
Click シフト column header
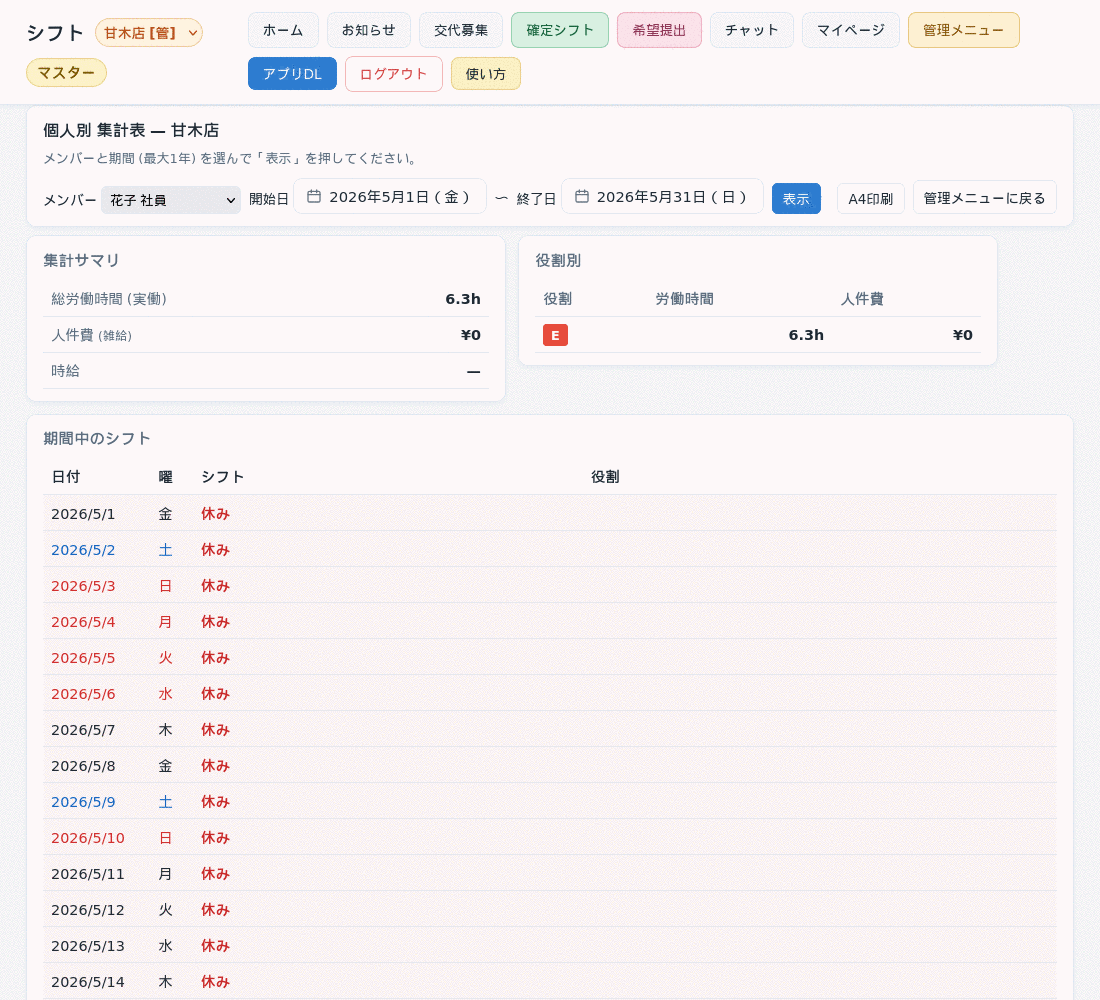(x=222, y=476)
